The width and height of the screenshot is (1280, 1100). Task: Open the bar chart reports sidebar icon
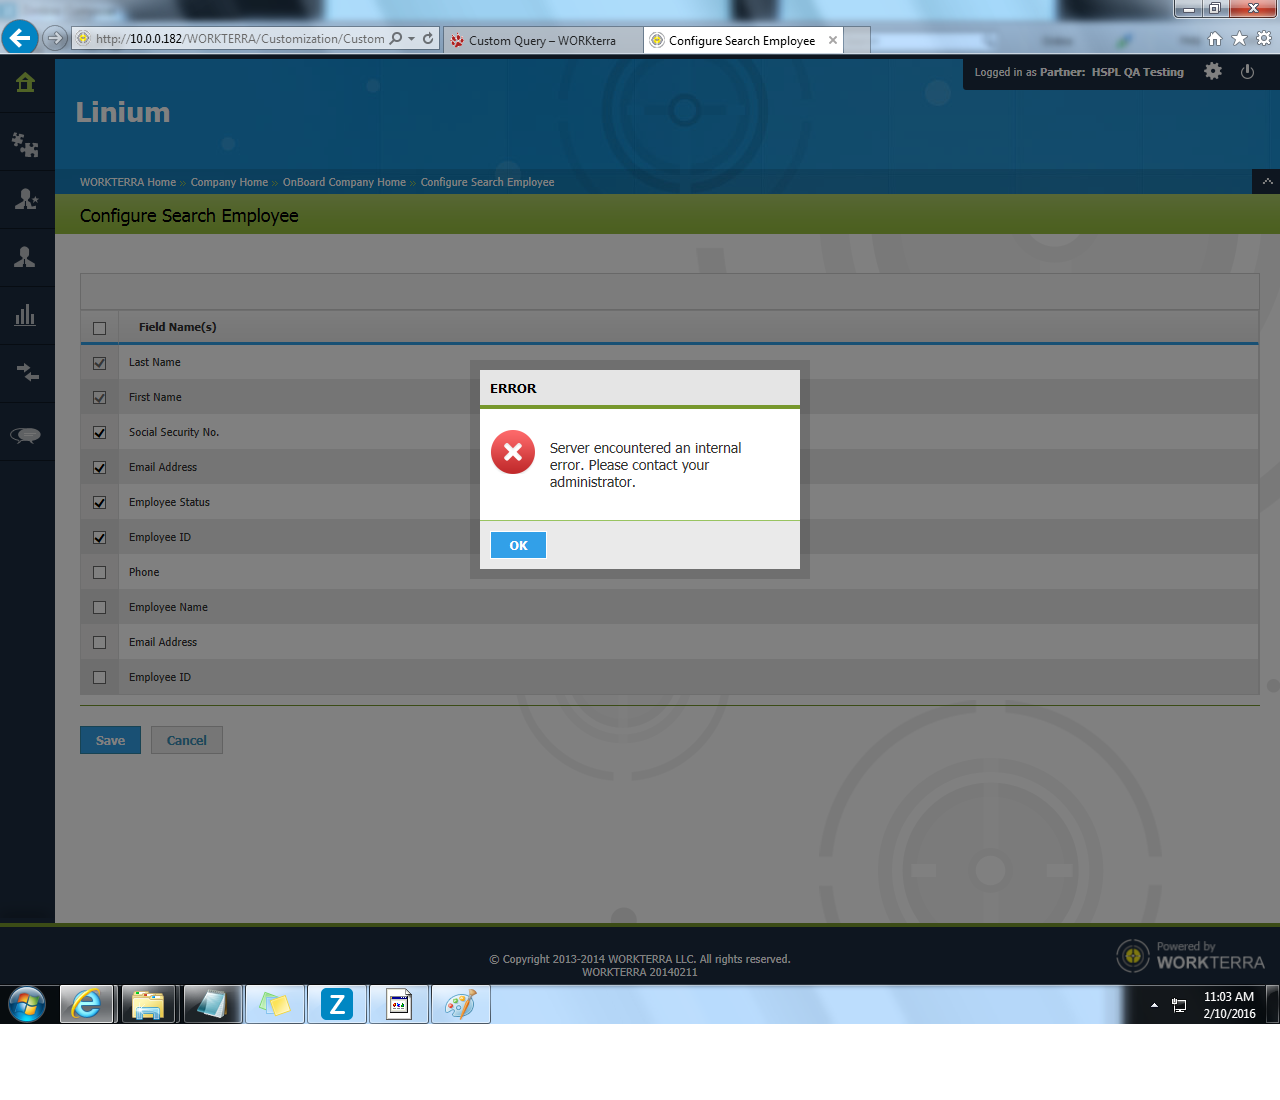click(26, 316)
